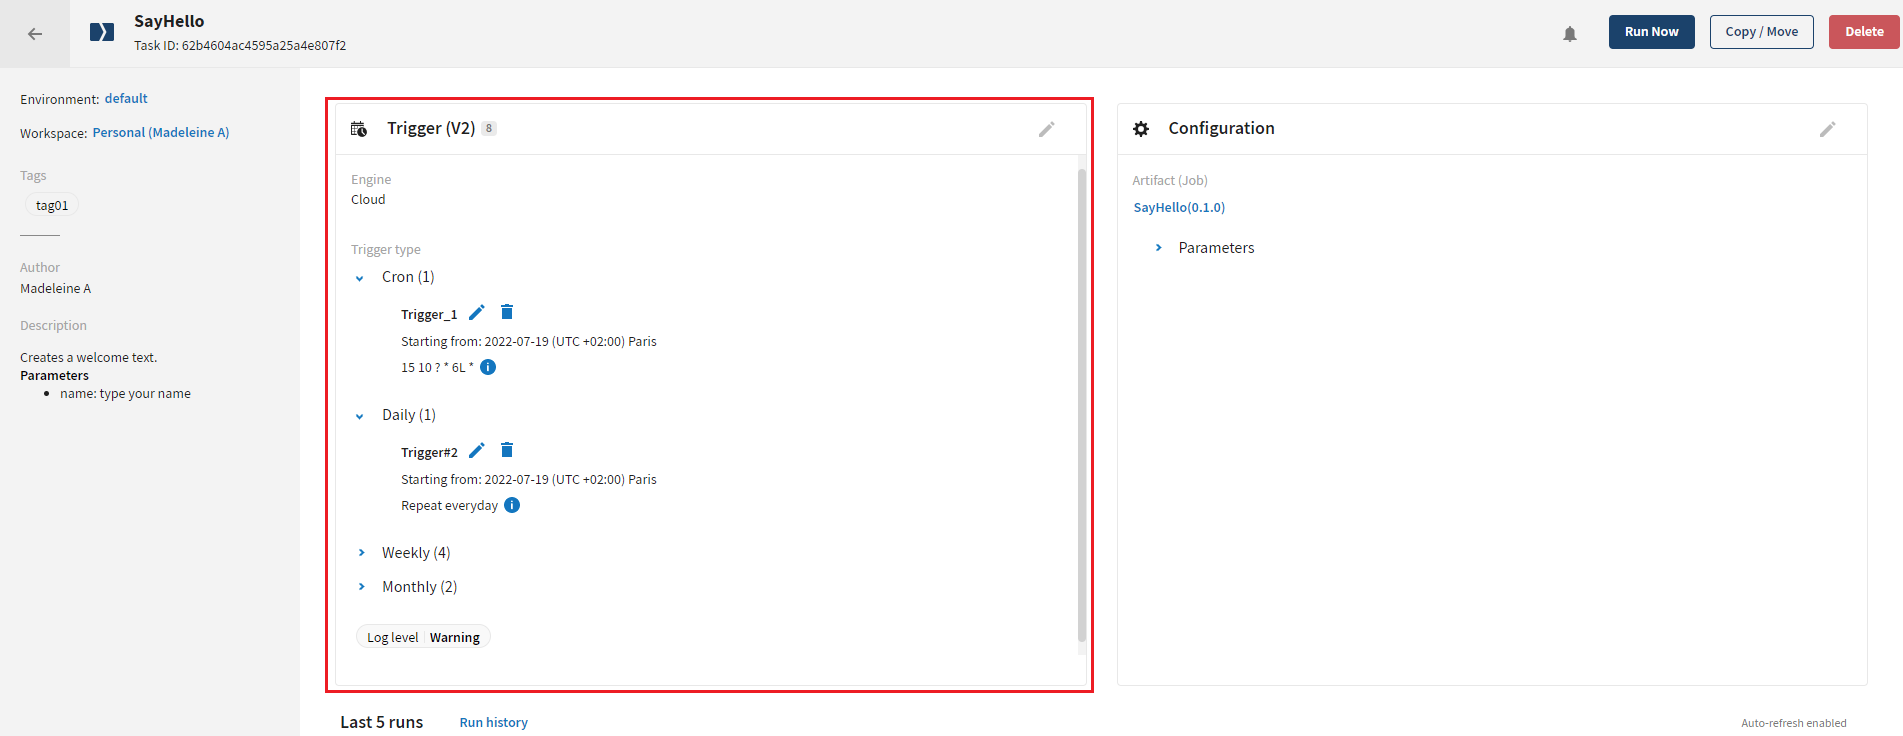Show info for the cron expression
This screenshot has width=1903, height=736.
[488, 367]
